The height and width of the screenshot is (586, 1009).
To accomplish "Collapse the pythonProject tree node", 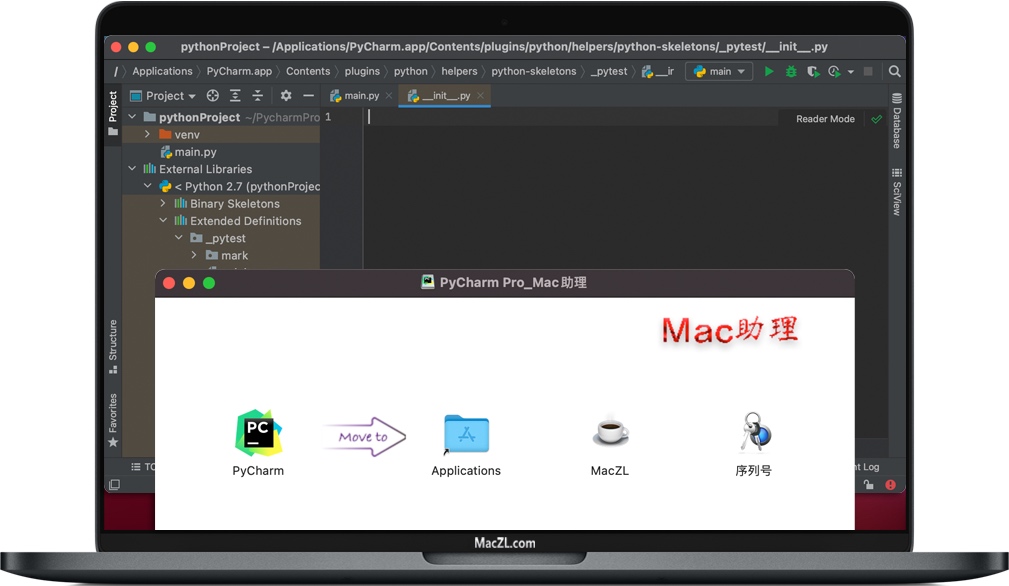I will 131,116.
